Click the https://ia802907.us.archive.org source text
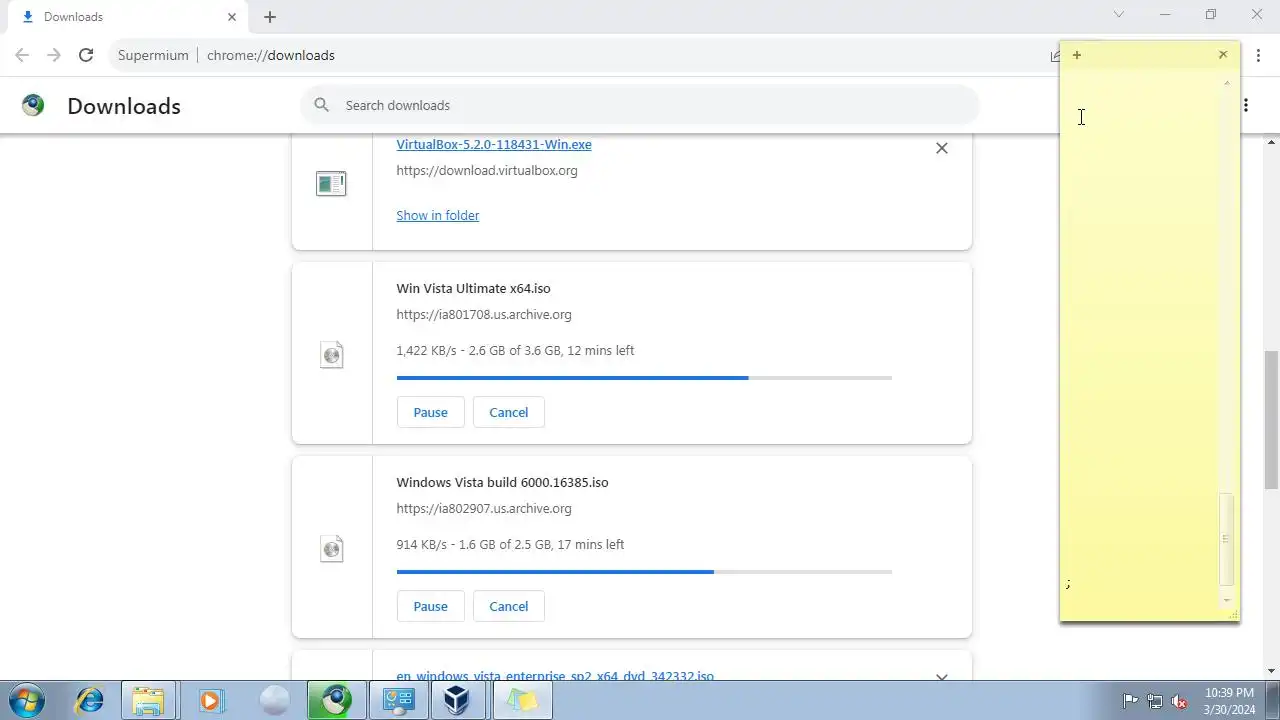This screenshot has height=720, width=1280. (484, 508)
